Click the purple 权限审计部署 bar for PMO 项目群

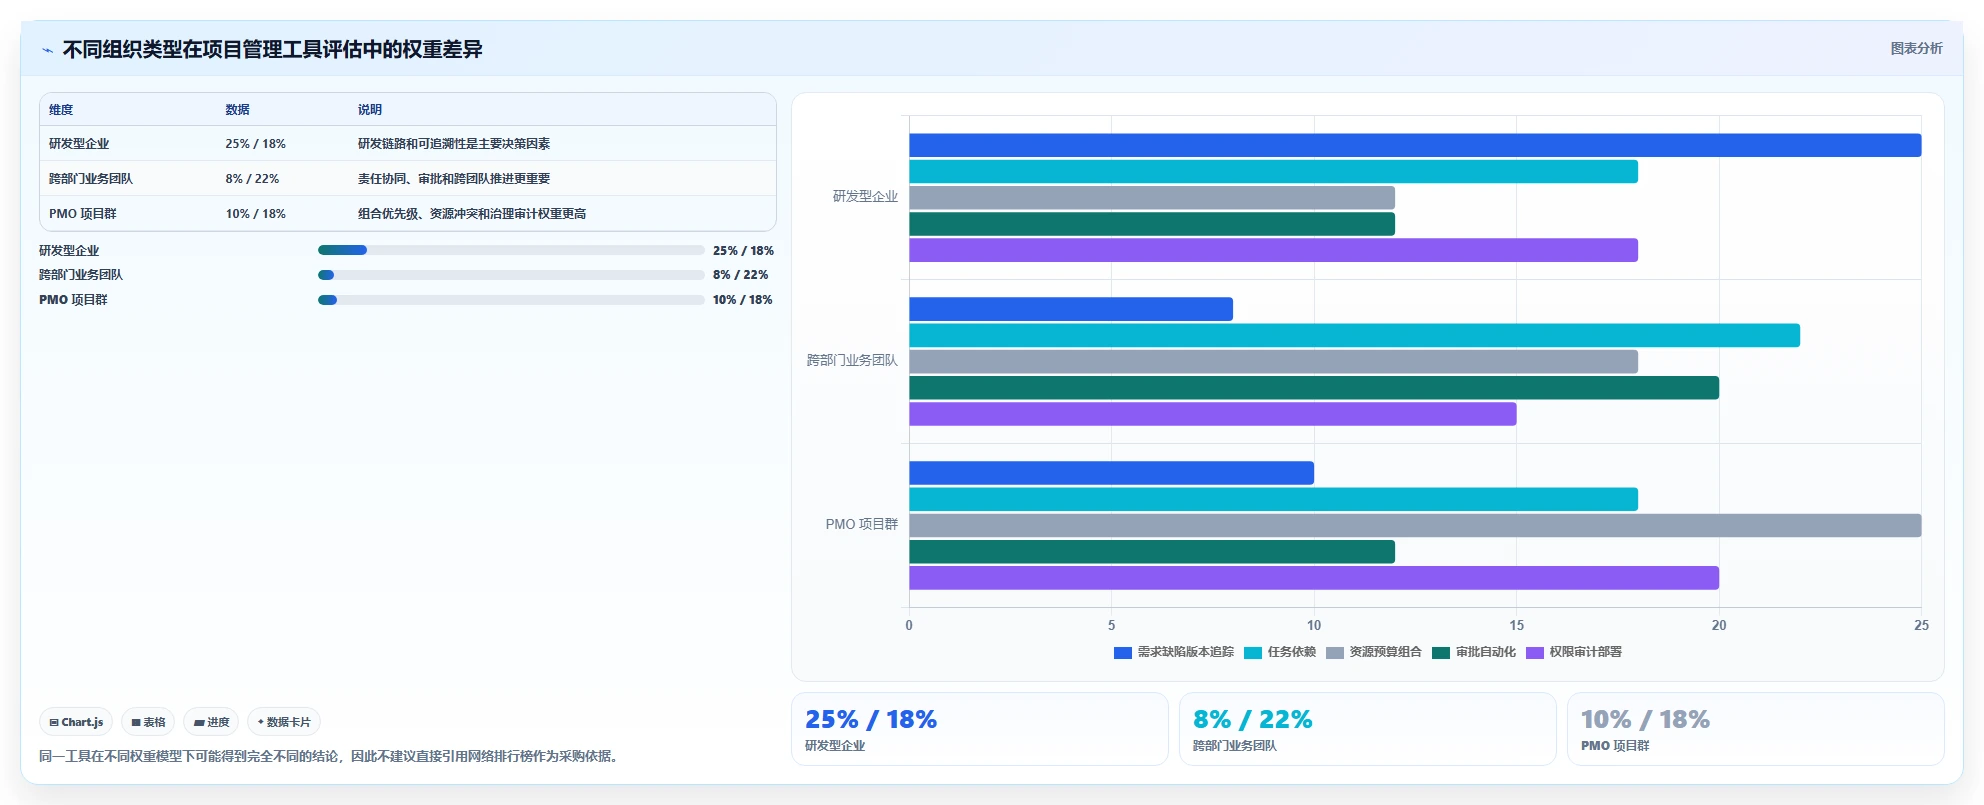[x=1314, y=578]
